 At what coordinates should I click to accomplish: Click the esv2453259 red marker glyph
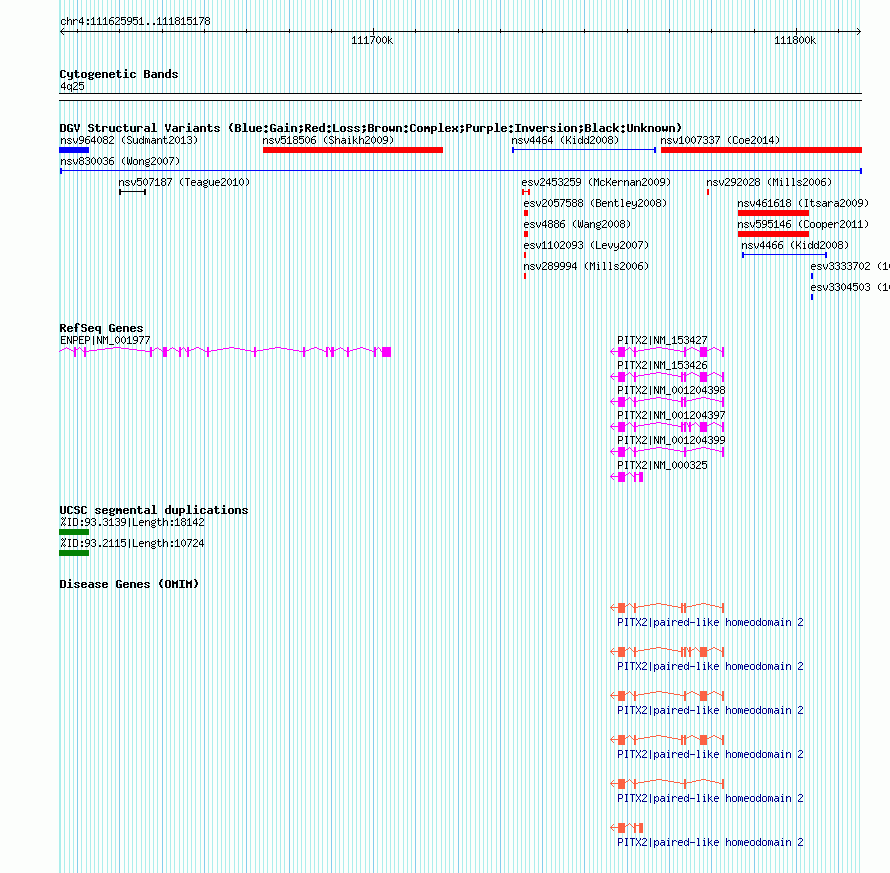point(526,192)
